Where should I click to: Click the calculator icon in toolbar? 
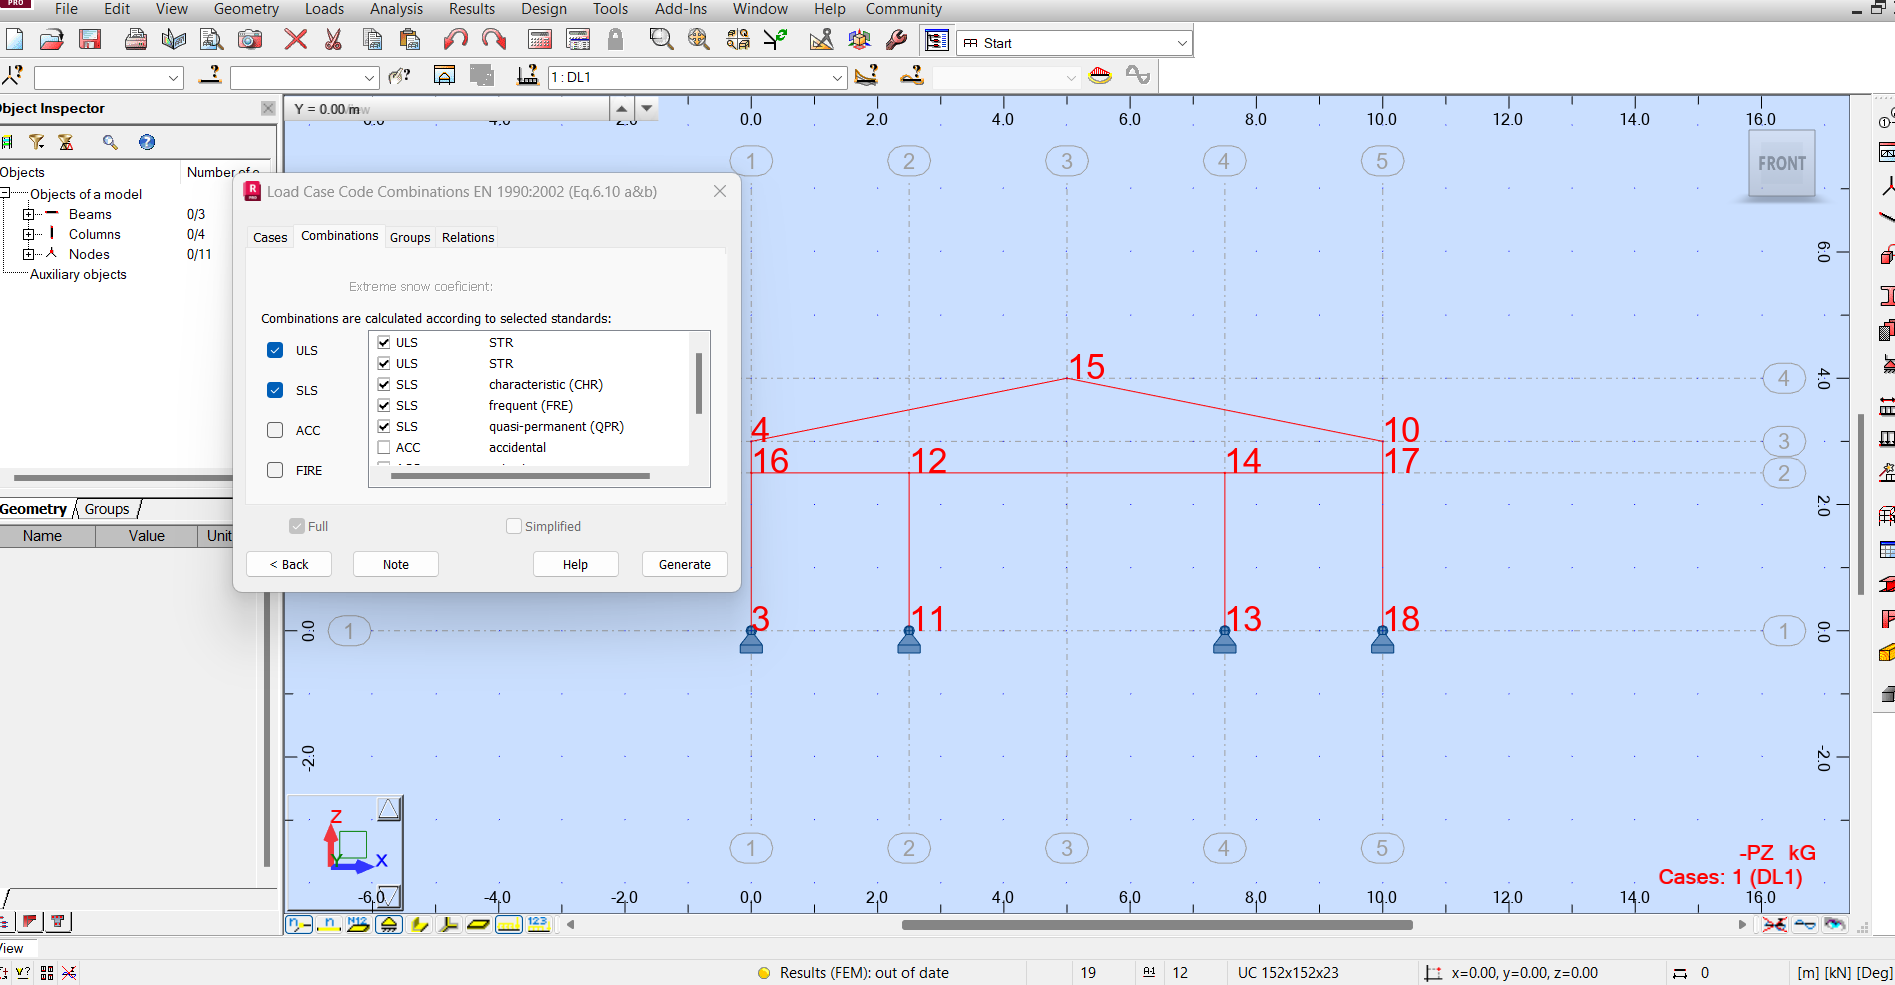(540, 40)
